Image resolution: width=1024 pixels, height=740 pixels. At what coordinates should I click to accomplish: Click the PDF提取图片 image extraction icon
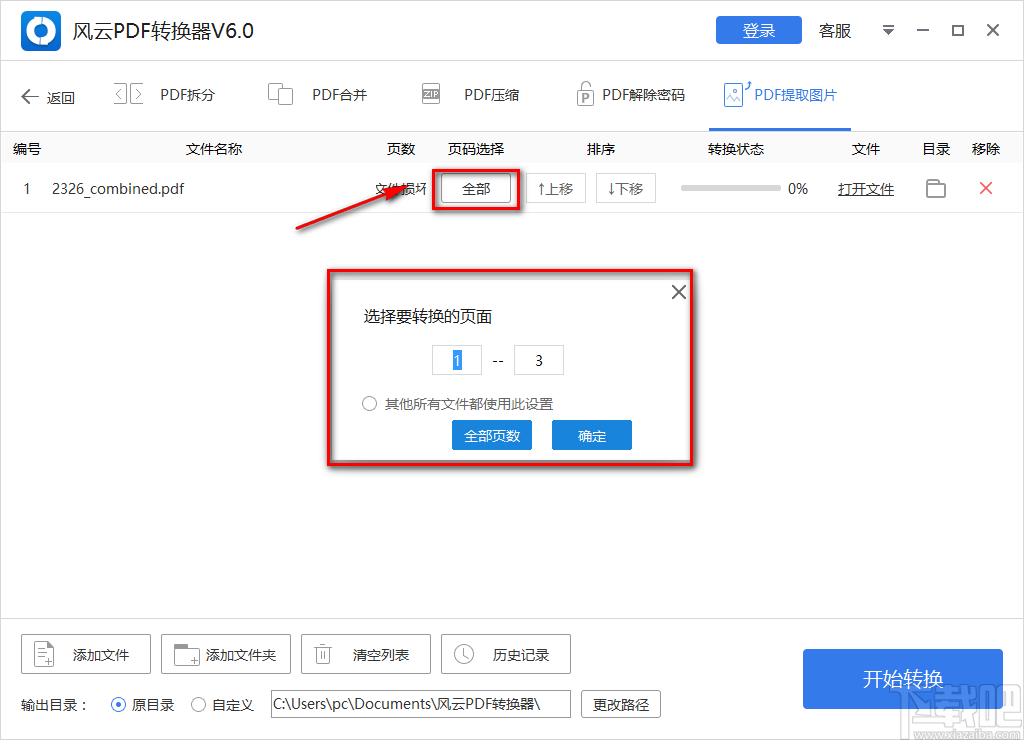(x=735, y=93)
